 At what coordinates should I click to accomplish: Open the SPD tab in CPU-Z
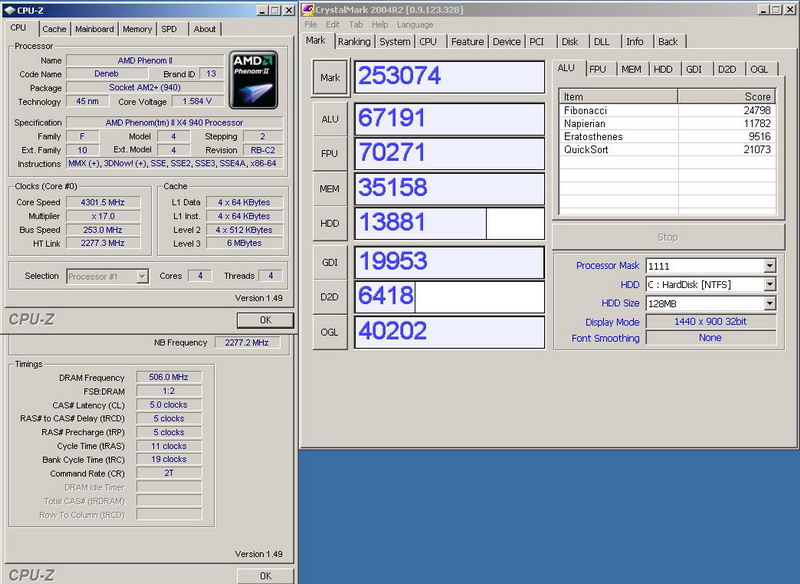(169, 29)
